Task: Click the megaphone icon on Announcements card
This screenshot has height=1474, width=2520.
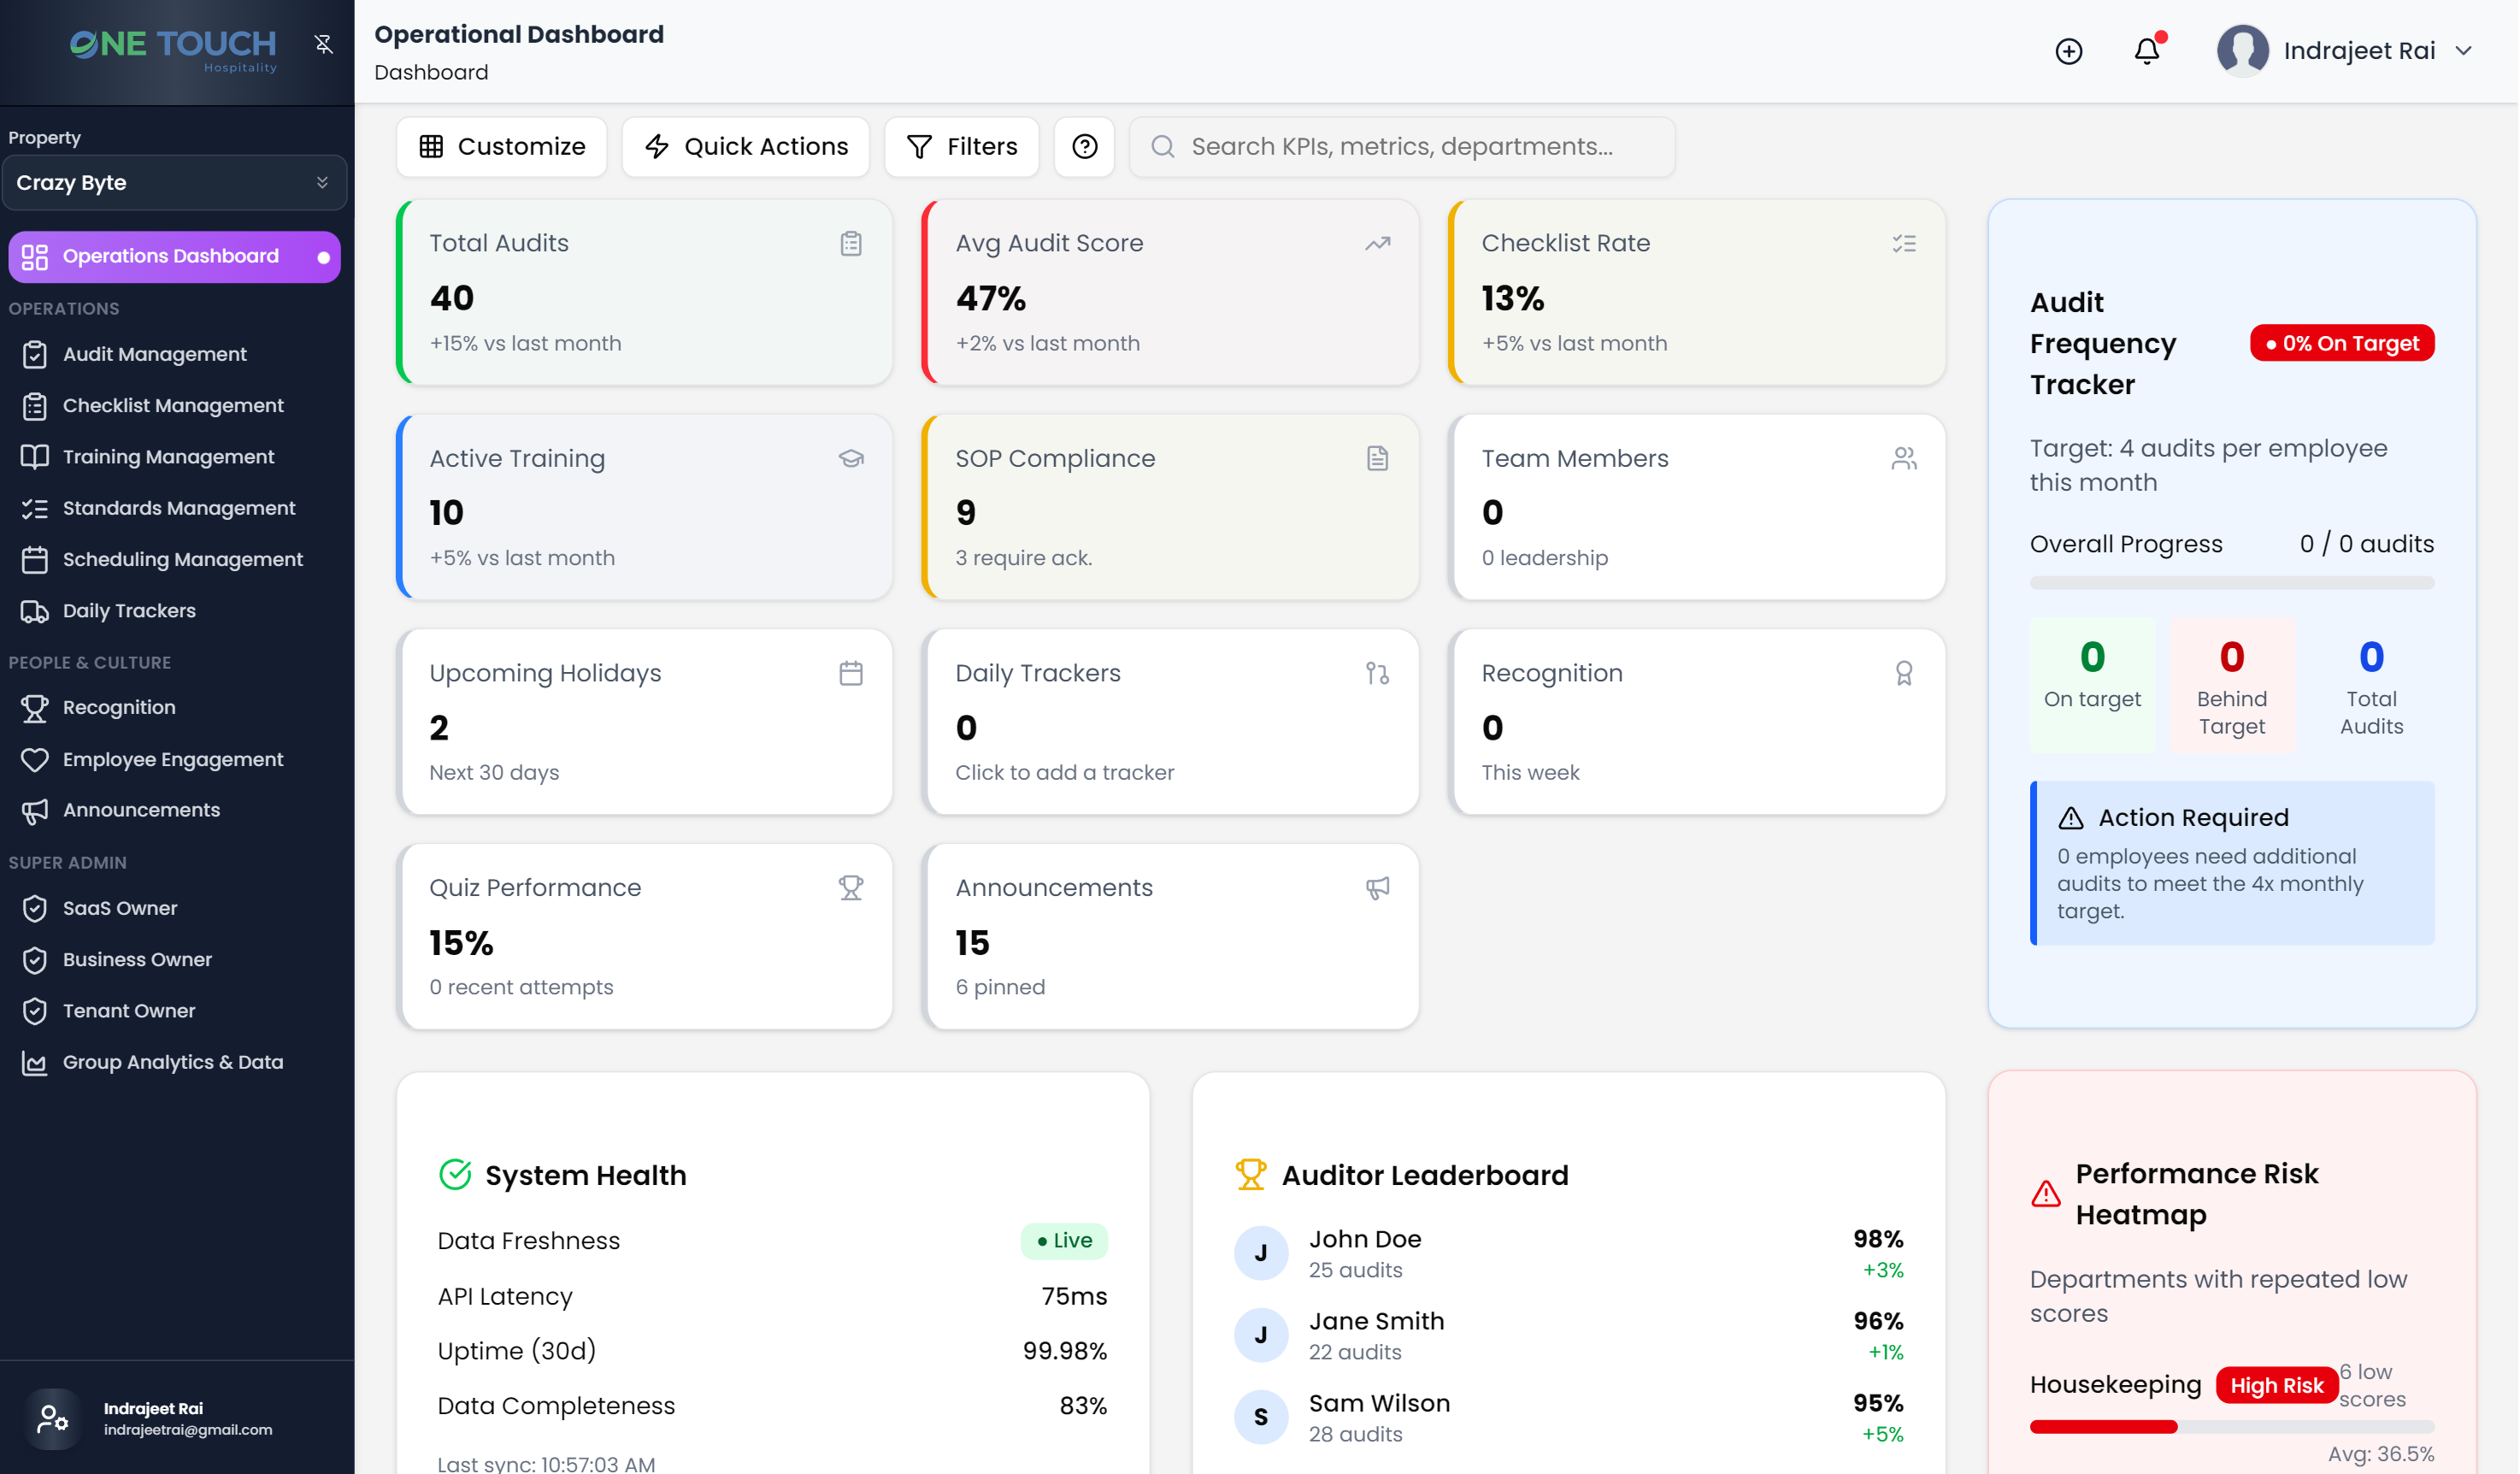Action: (1377, 888)
